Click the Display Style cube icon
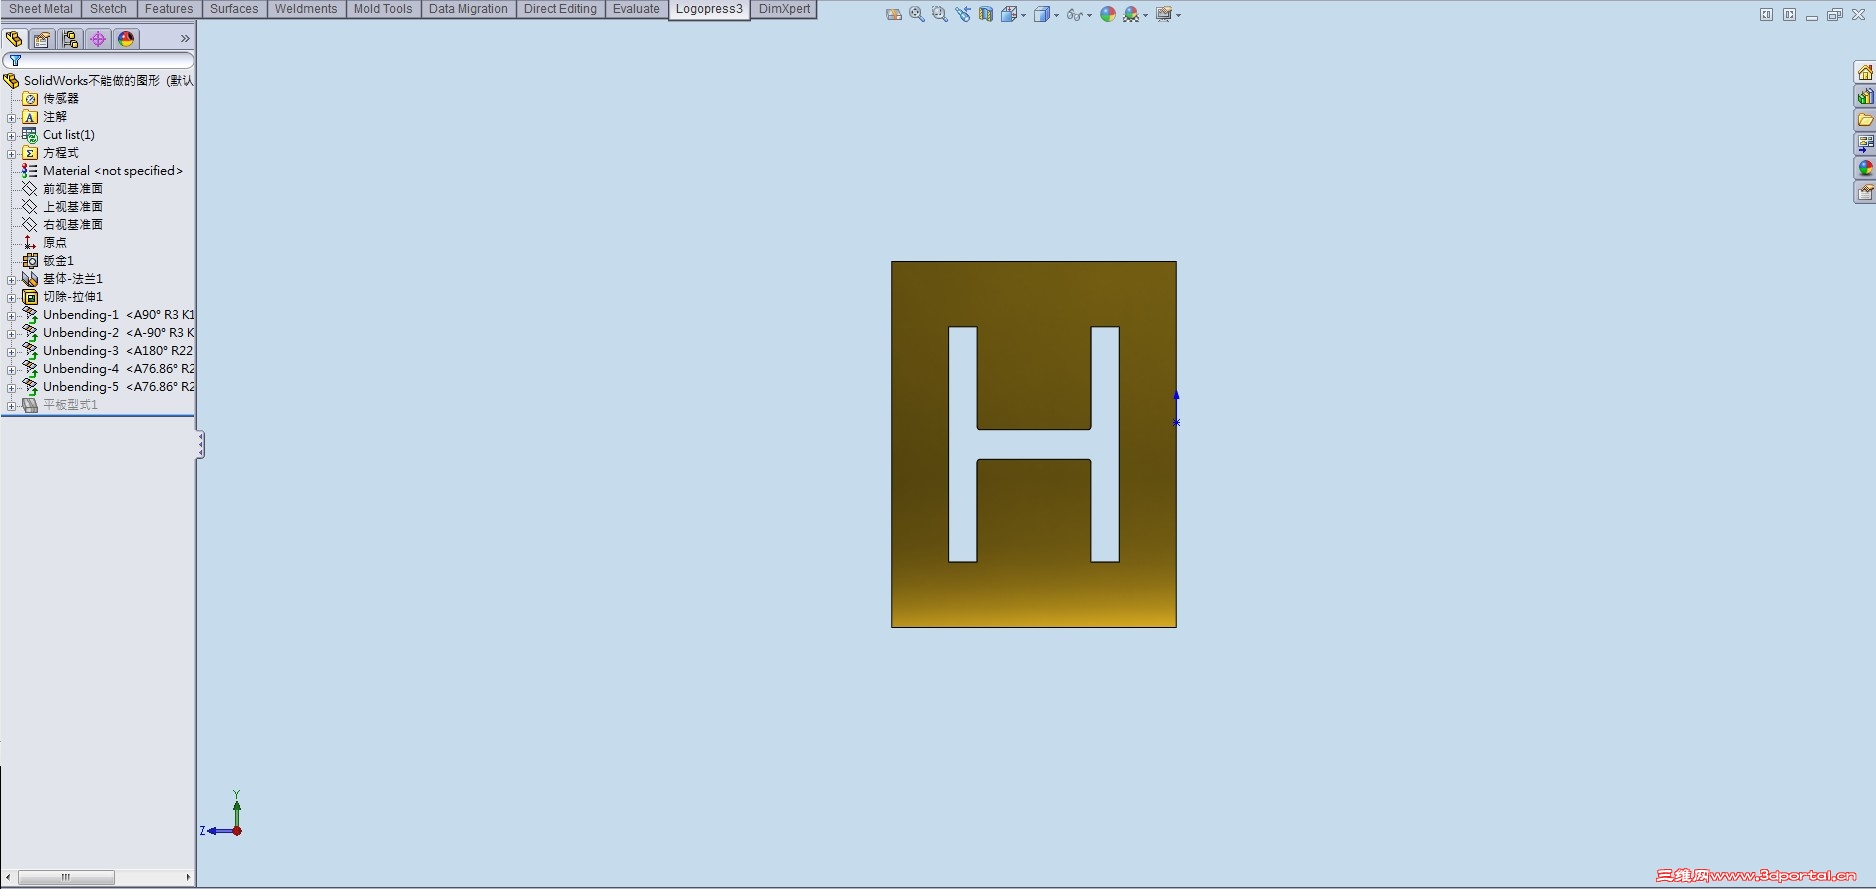The width and height of the screenshot is (1876, 889). (1042, 15)
